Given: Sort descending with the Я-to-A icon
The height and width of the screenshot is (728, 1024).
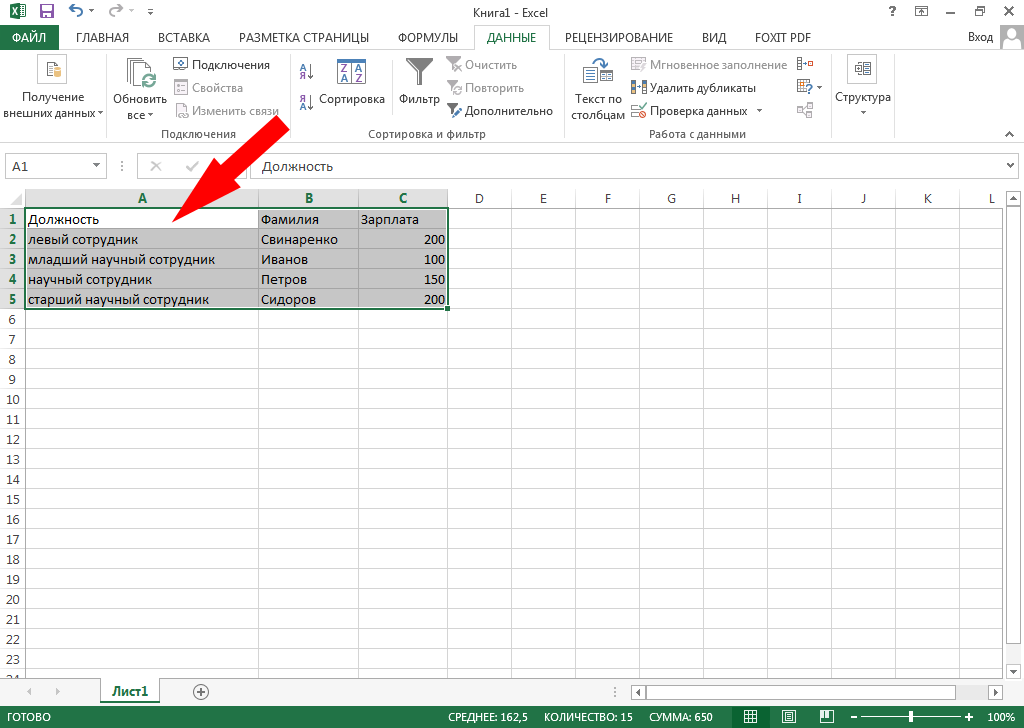Looking at the screenshot, I should (307, 102).
